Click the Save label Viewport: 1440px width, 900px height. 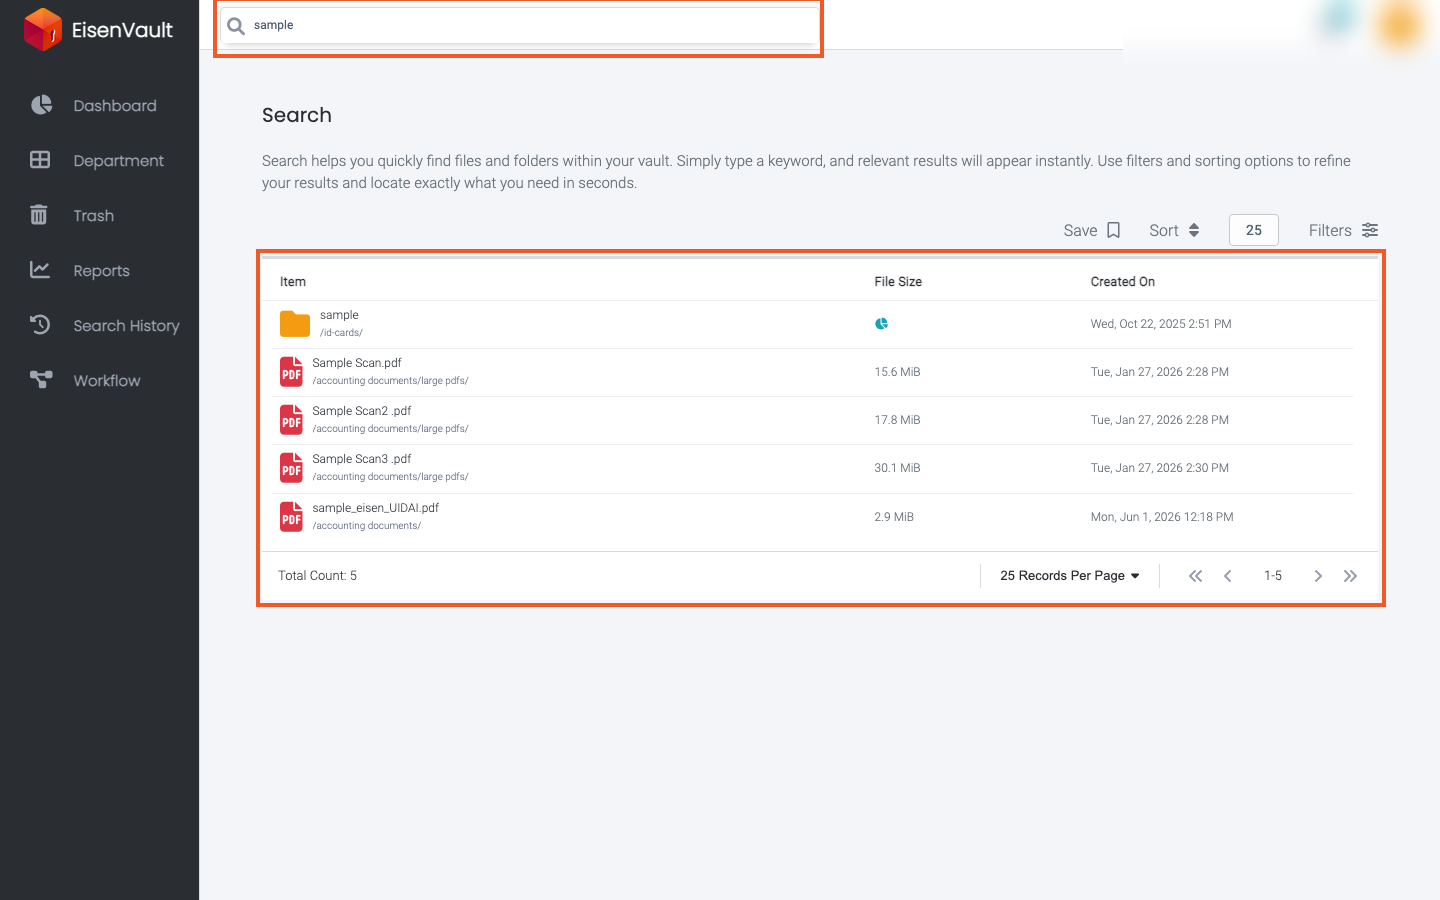point(1080,230)
